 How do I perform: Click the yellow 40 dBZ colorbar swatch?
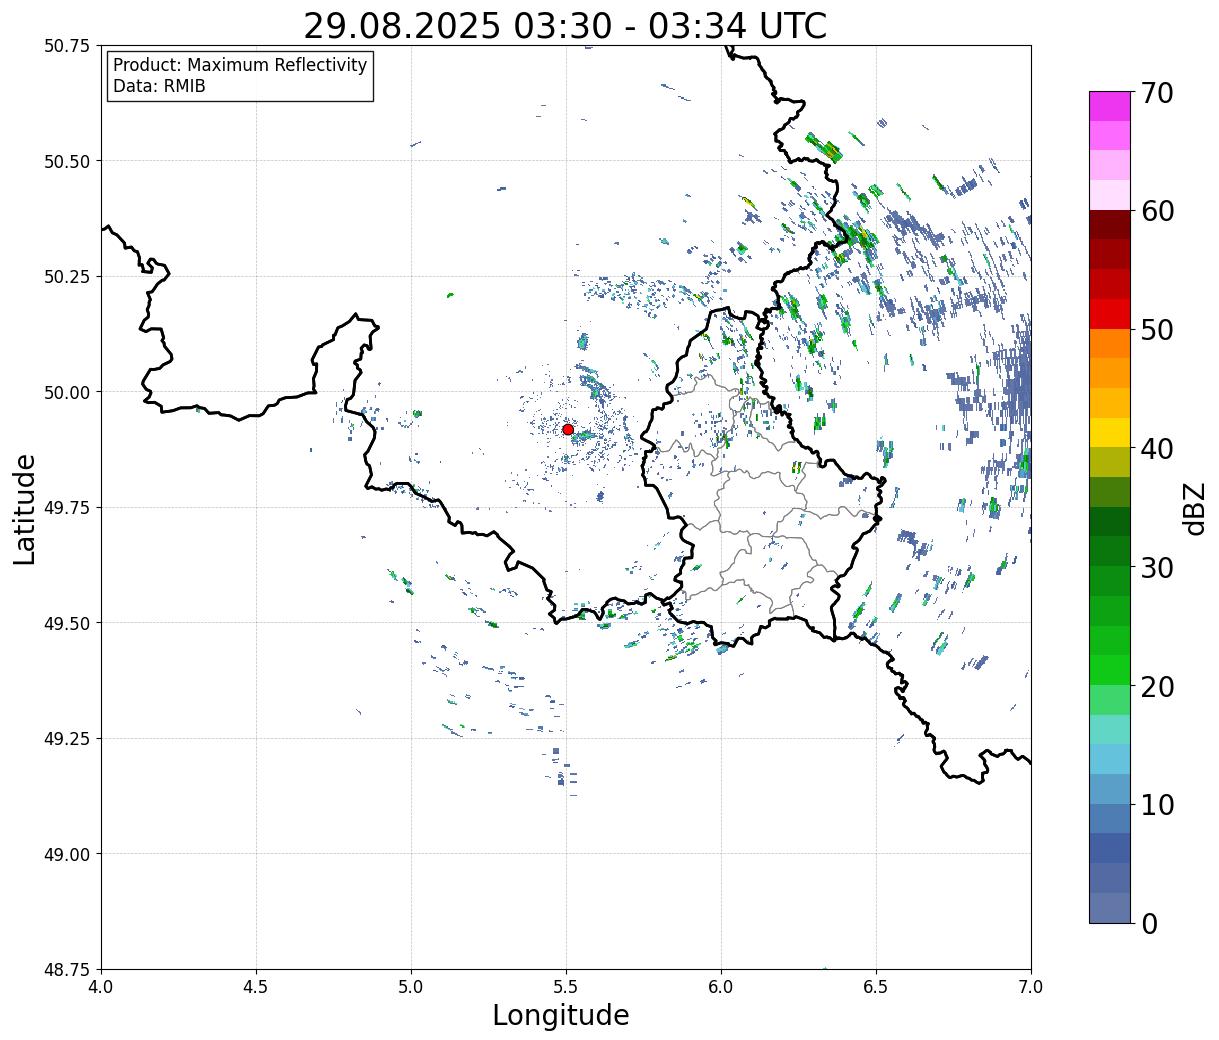[1110, 433]
